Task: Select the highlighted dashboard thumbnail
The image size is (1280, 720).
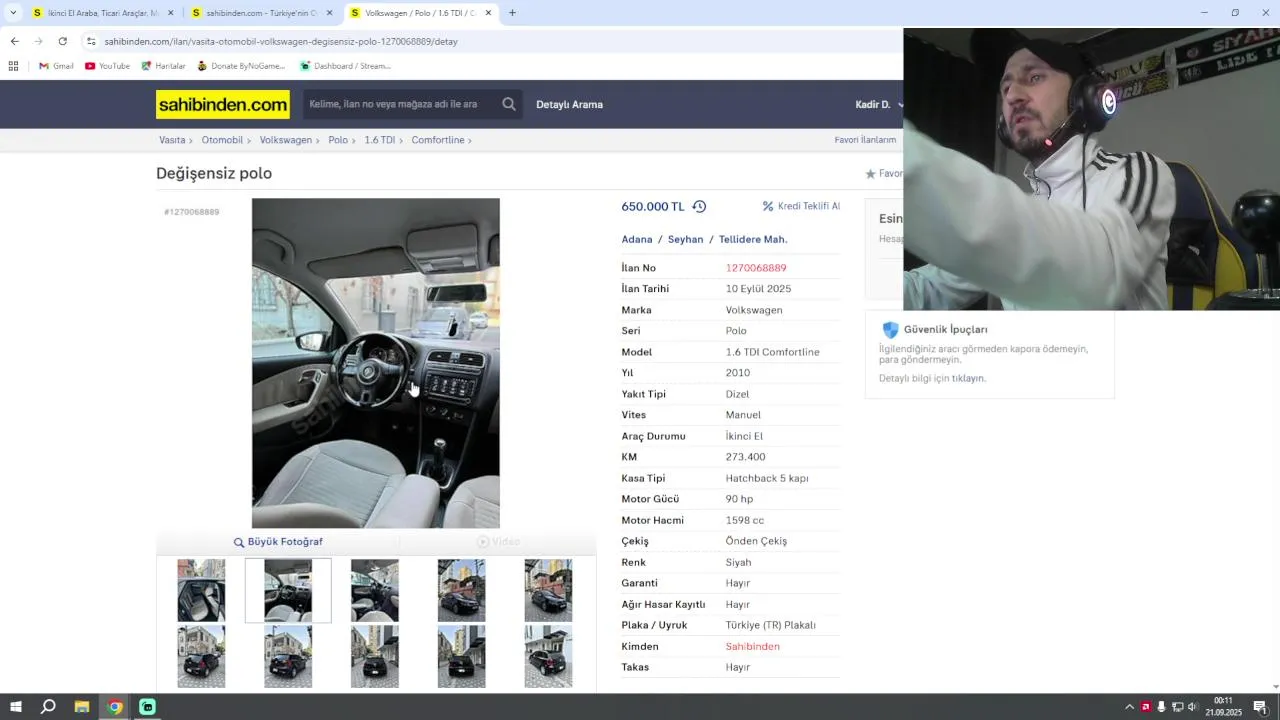Action: click(288, 590)
